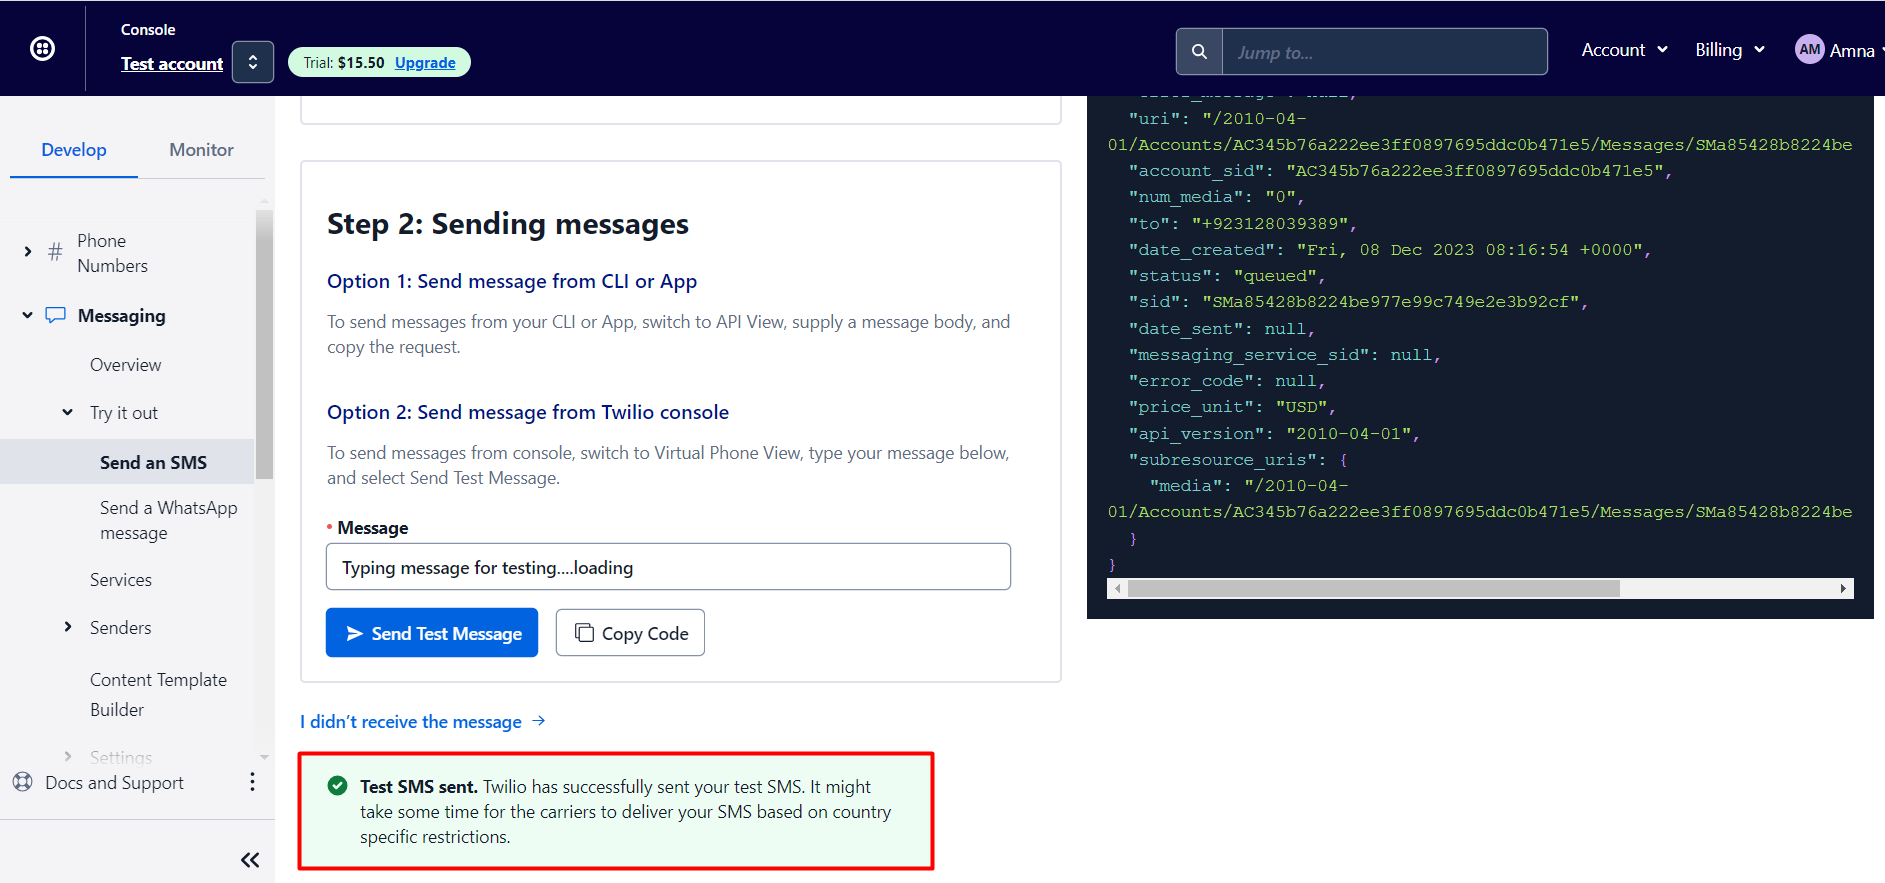This screenshot has width=1885, height=883.
Task: Click the "status": "queued" line
Action: [1227, 276]
